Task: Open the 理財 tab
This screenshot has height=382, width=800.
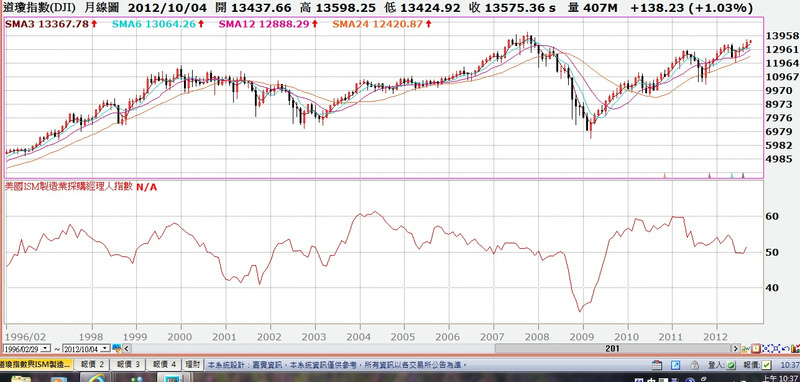Action: pyautogui.click(x=192, y=365)
